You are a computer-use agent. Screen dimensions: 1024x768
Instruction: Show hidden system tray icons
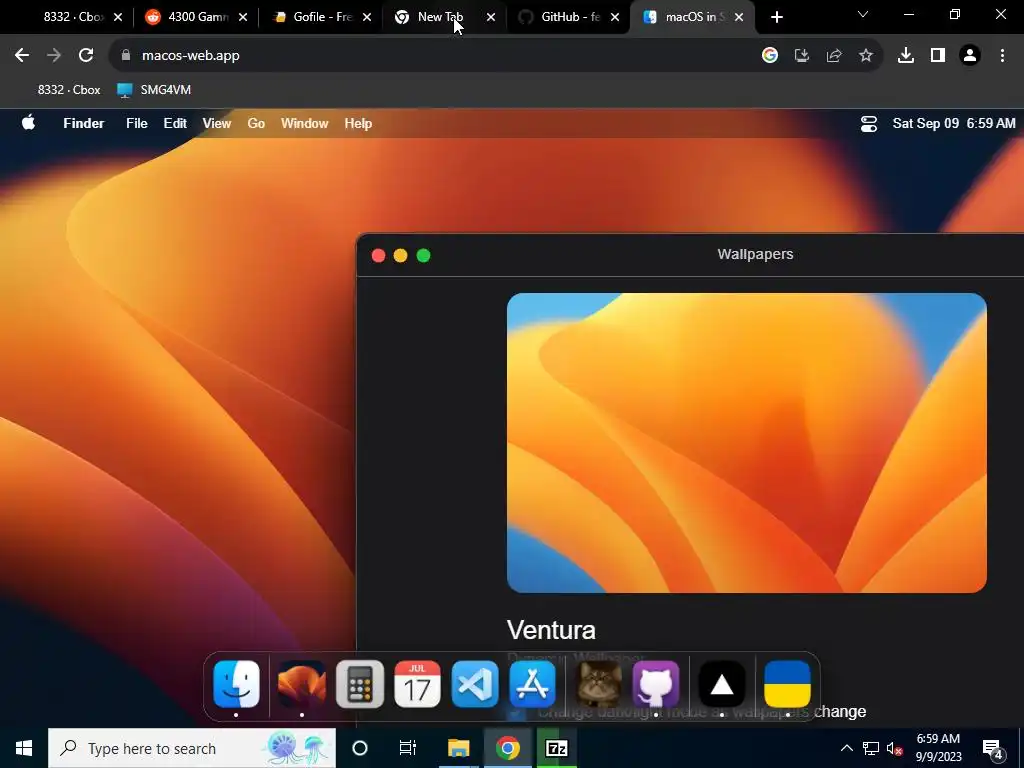coord(846,748)
